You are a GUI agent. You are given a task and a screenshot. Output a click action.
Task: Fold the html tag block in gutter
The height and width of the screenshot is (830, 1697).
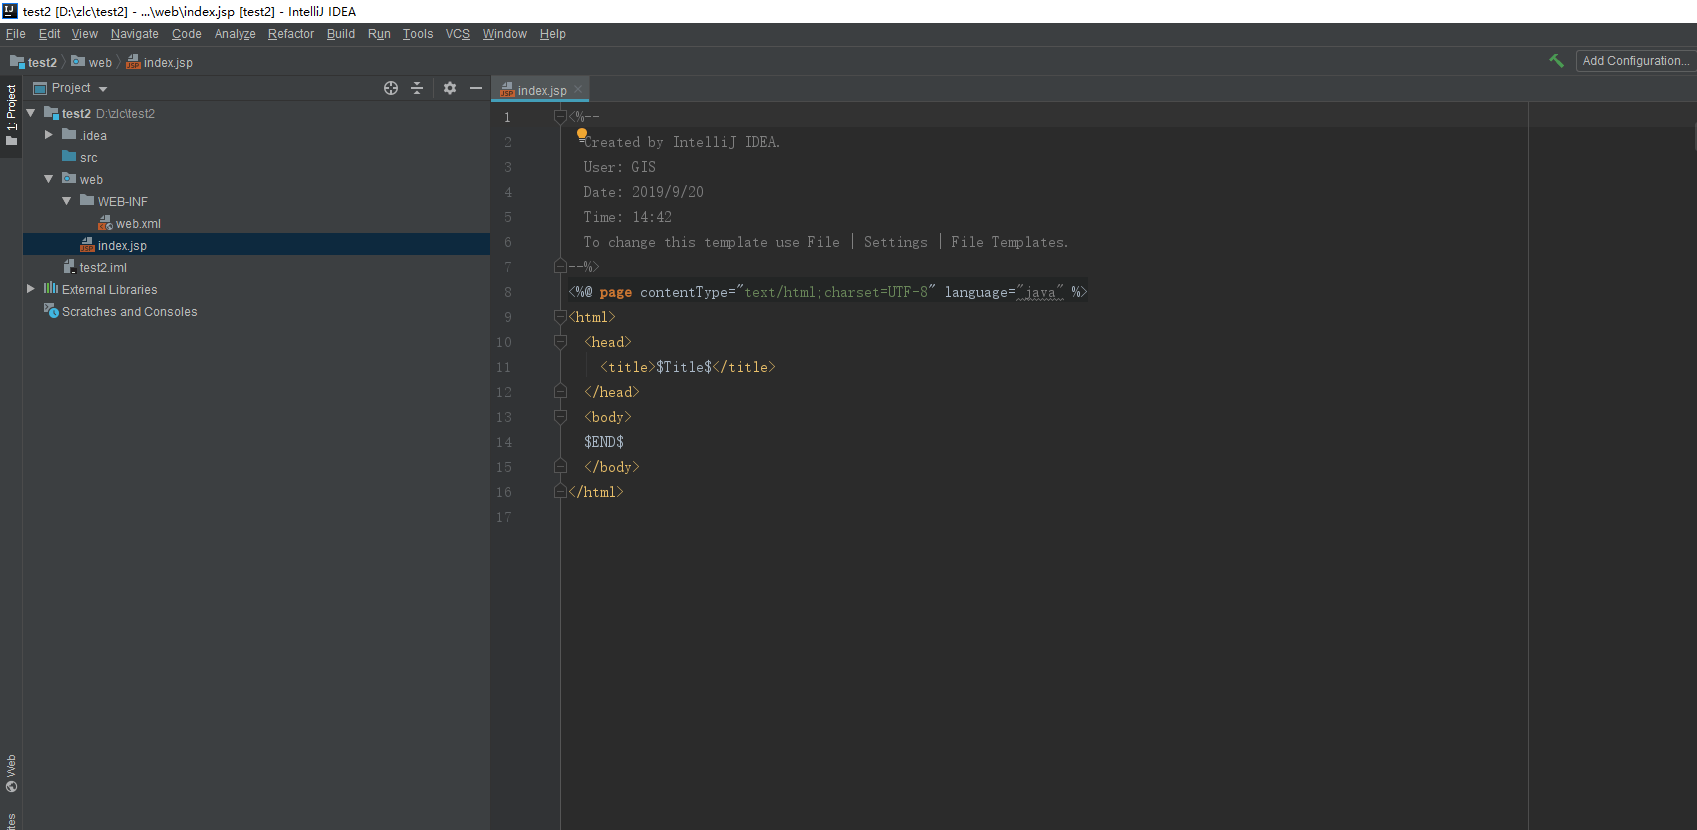coord(560,317)
